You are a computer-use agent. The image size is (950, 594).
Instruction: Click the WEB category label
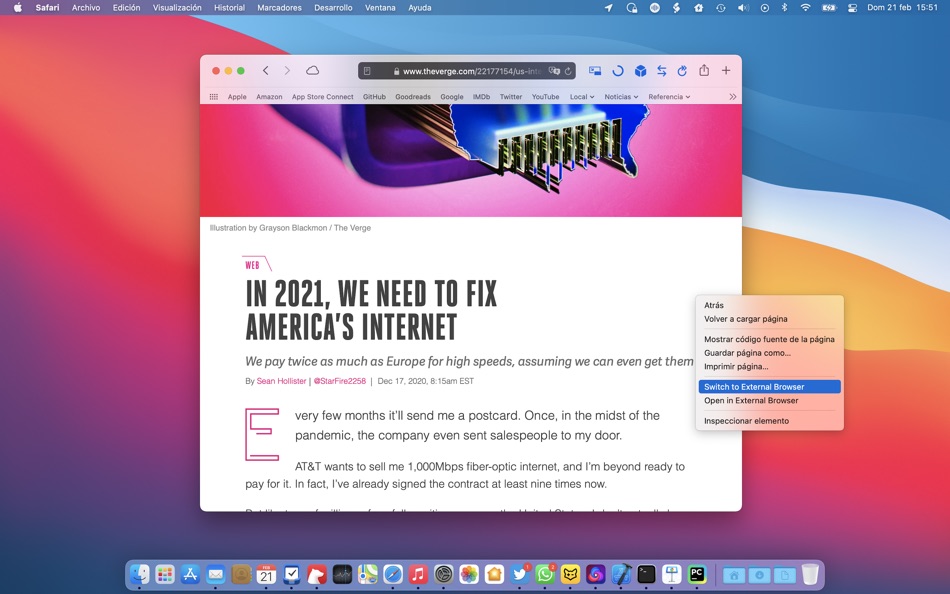tap(253, 265)
